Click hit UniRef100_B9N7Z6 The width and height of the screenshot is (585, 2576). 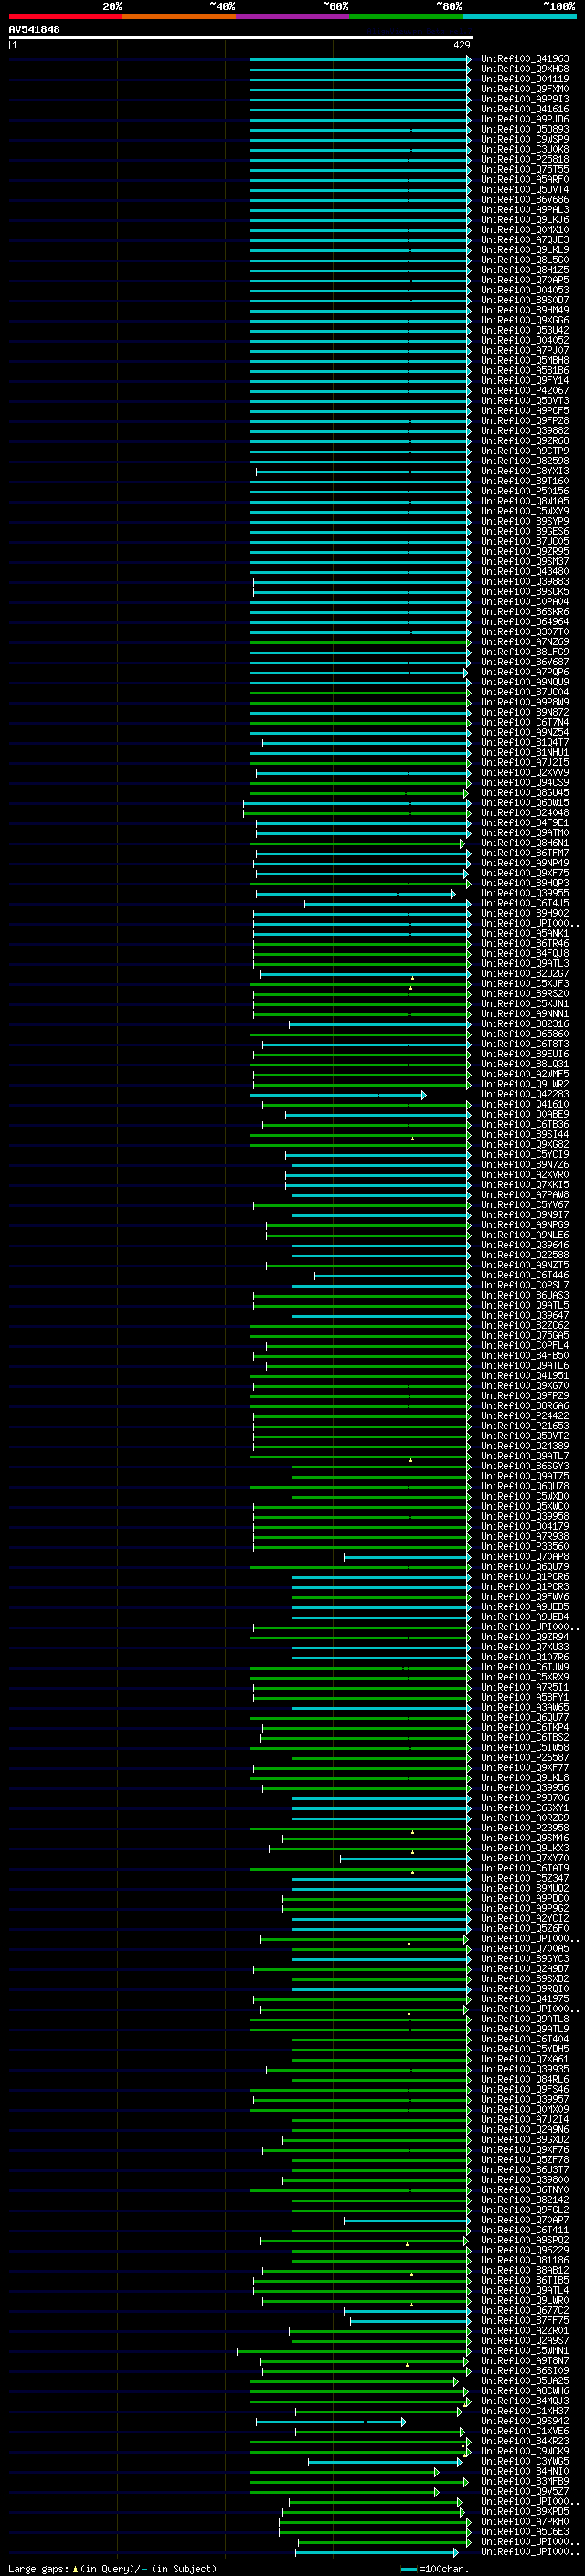tap(525, 1164)
